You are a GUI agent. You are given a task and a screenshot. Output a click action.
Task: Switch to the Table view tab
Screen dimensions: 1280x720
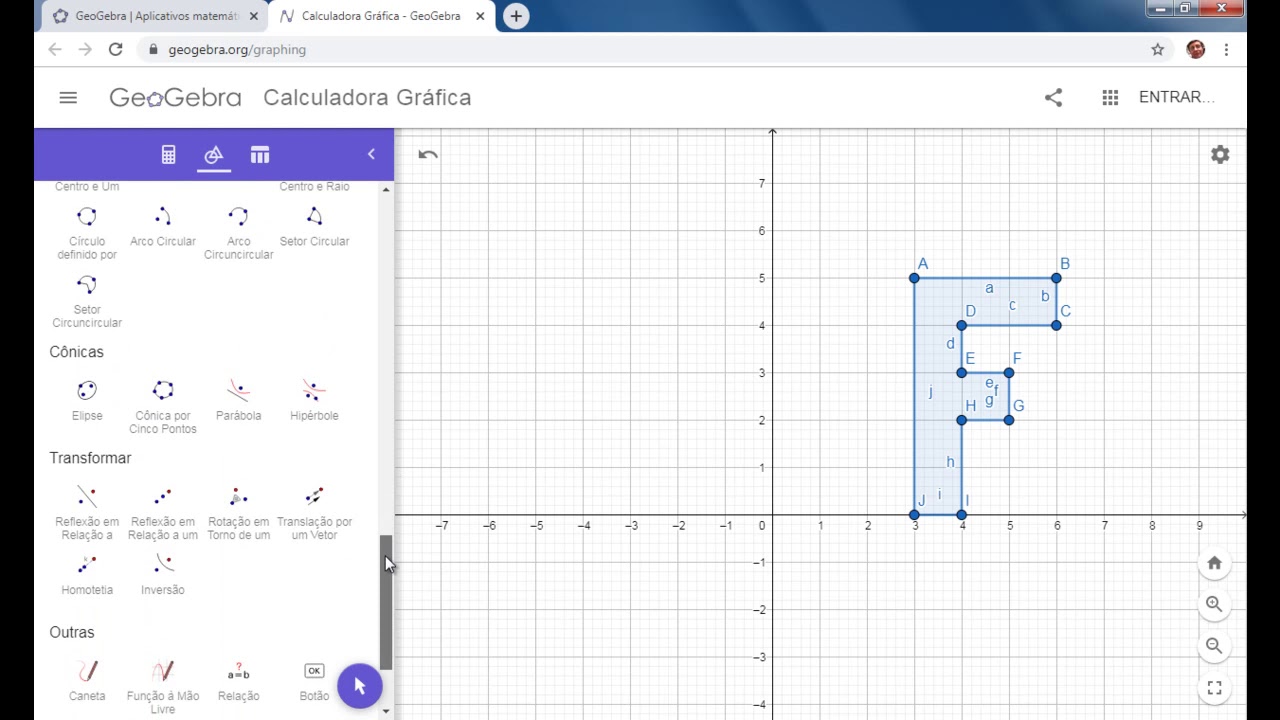260,155
